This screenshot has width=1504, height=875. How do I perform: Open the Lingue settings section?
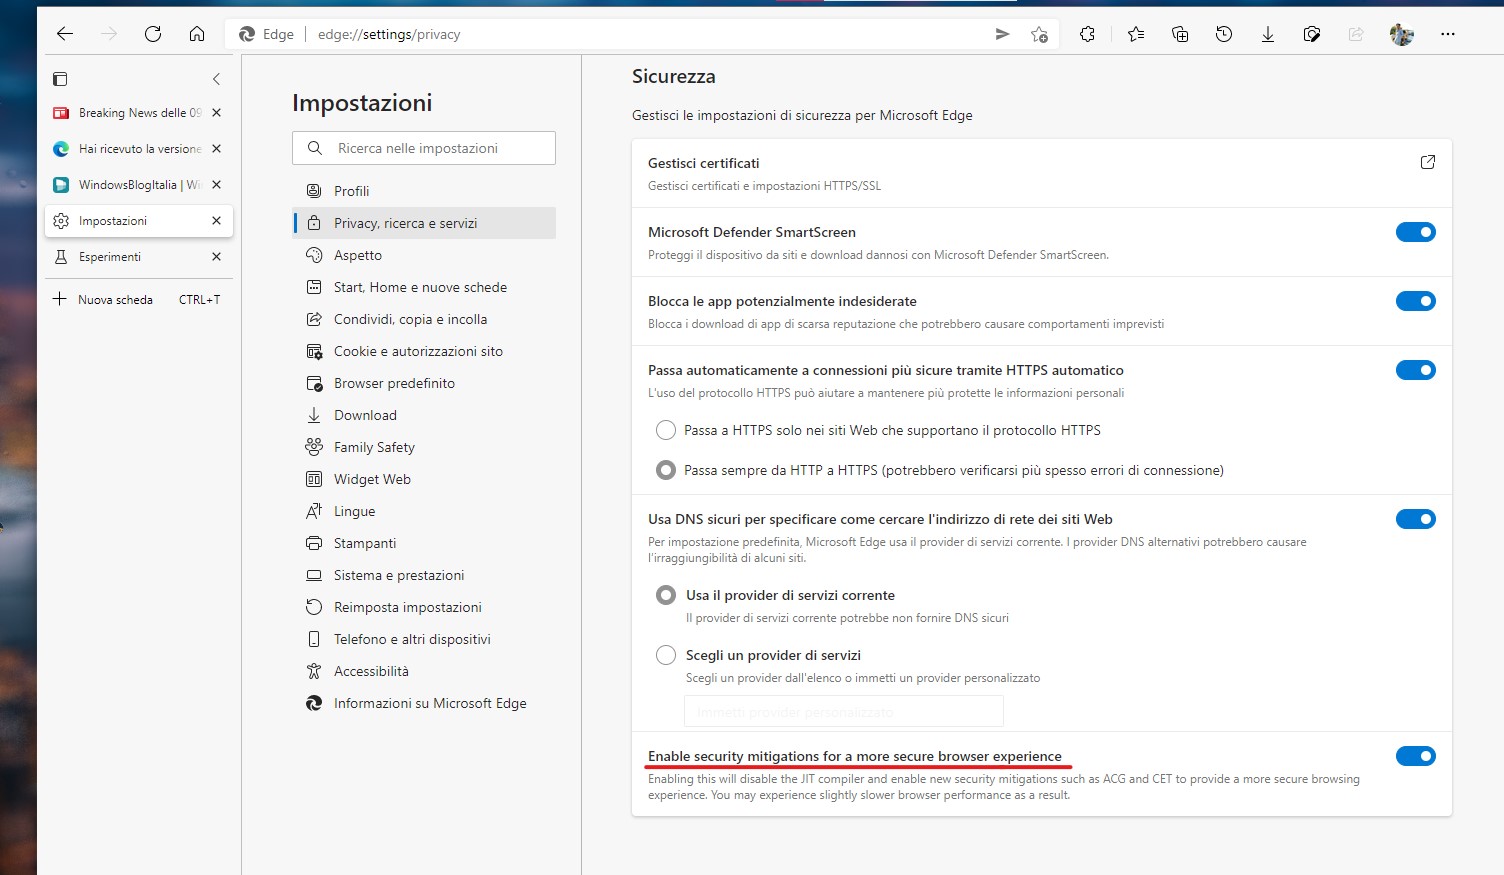[424, 511]
